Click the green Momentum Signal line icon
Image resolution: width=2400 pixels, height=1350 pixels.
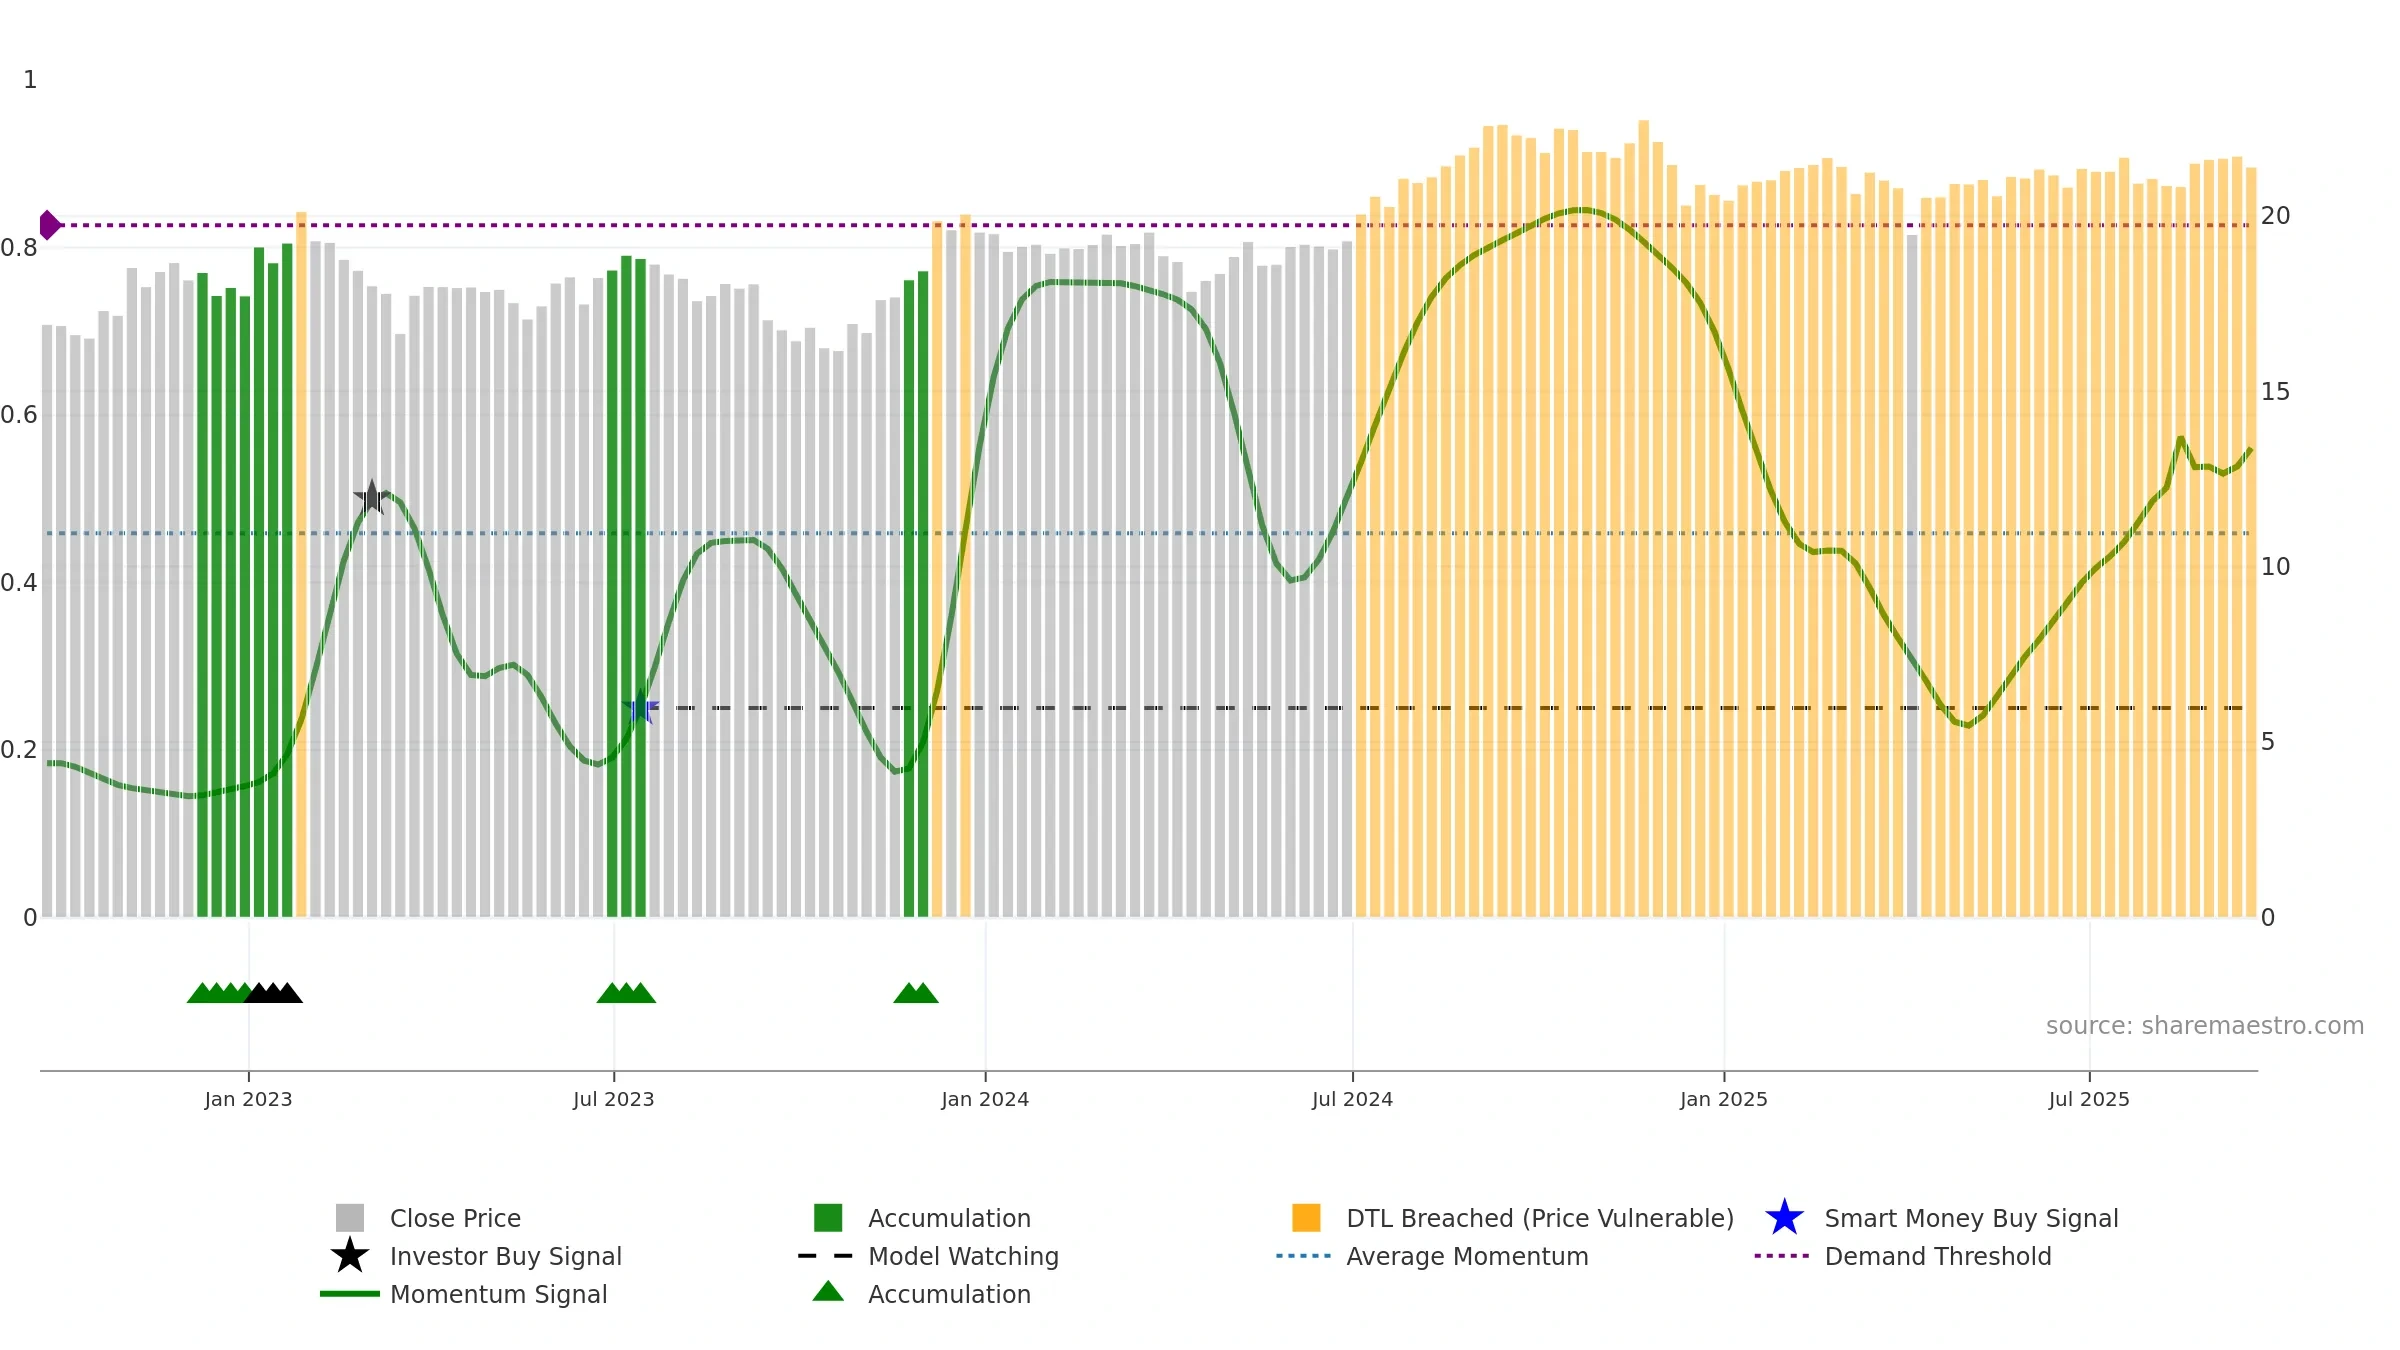tap(349, 1293)
